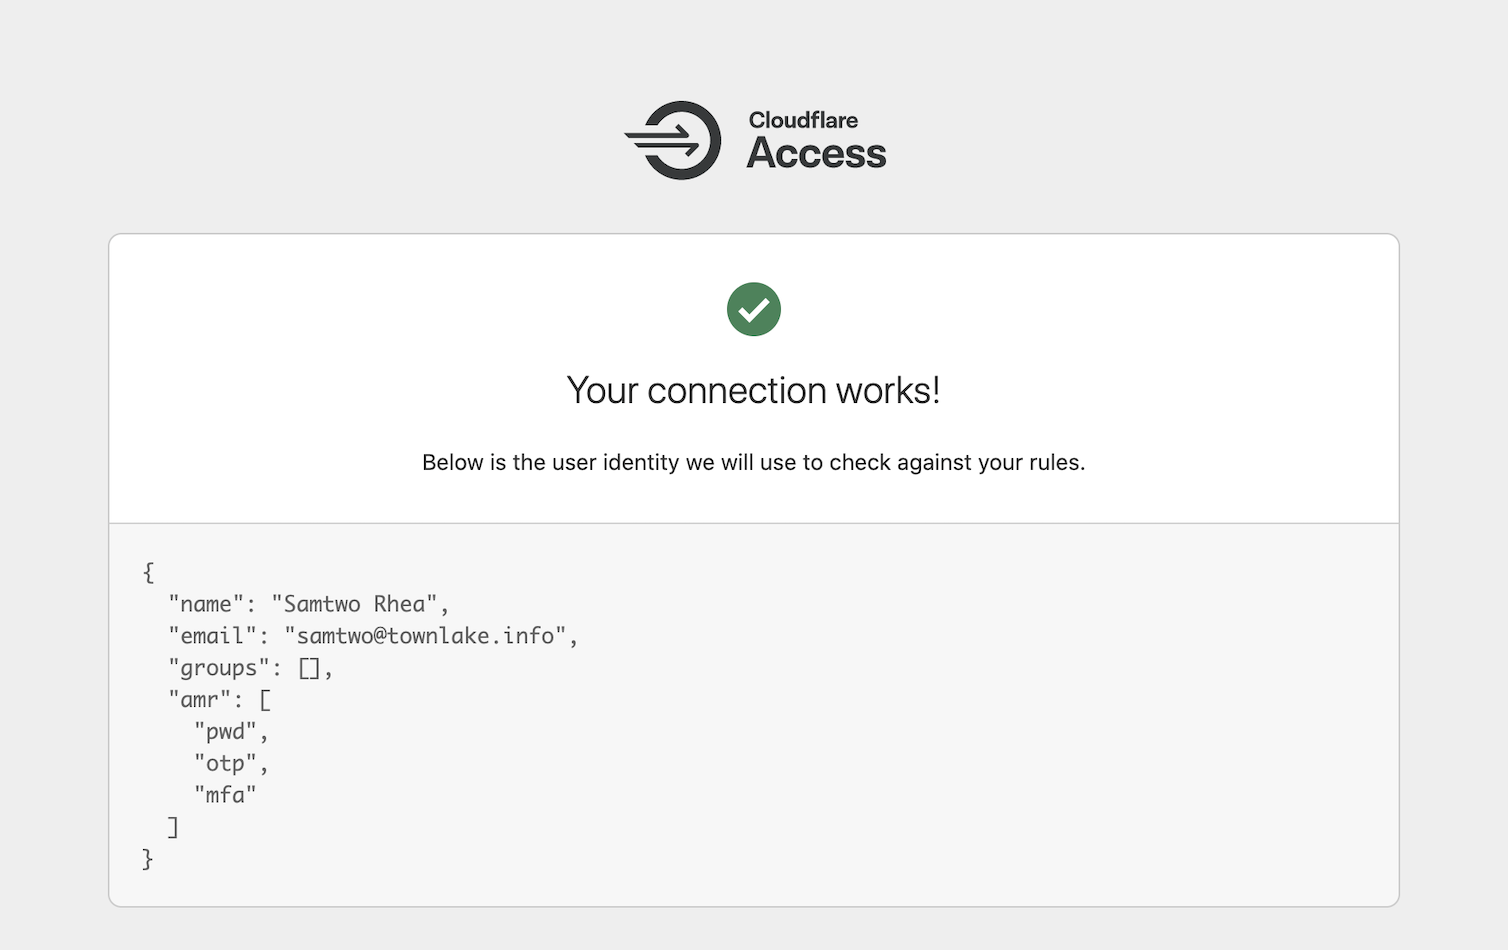This screenshot has width=1508, height=950.
Task: Select the "name" key in JSON
Action: pos(206,604)
